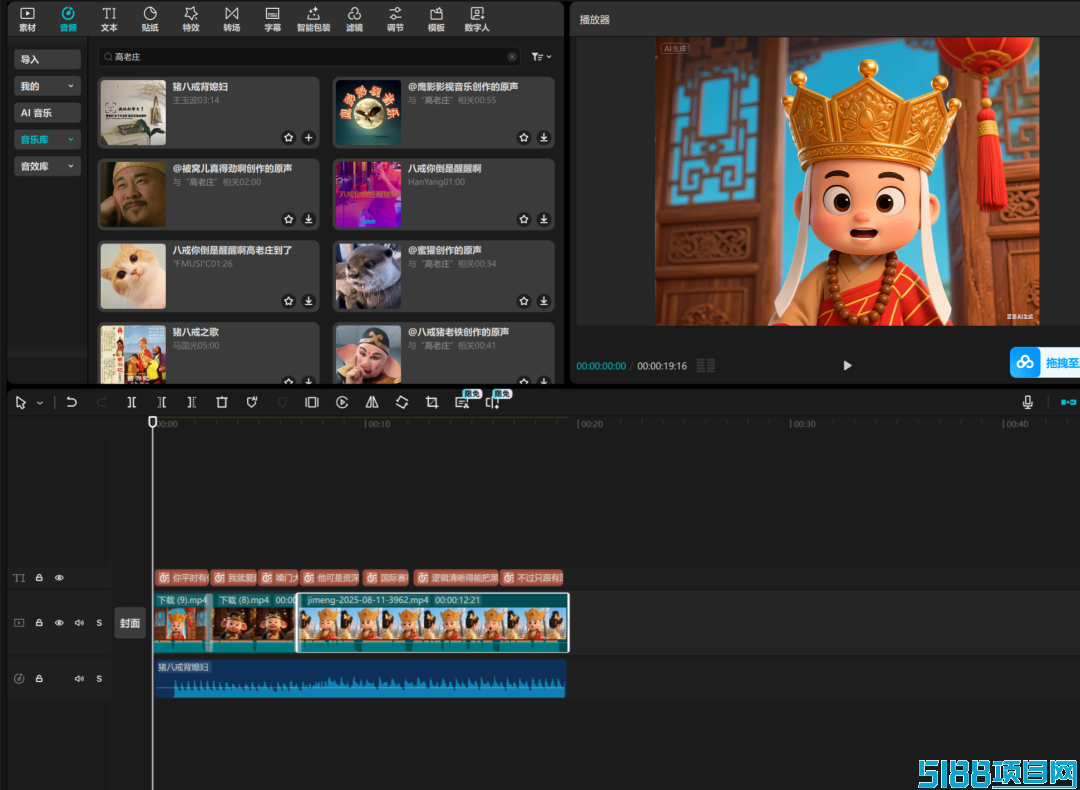Toggle solo S on video track
The image size is (1080, 790).
point(99,623)
